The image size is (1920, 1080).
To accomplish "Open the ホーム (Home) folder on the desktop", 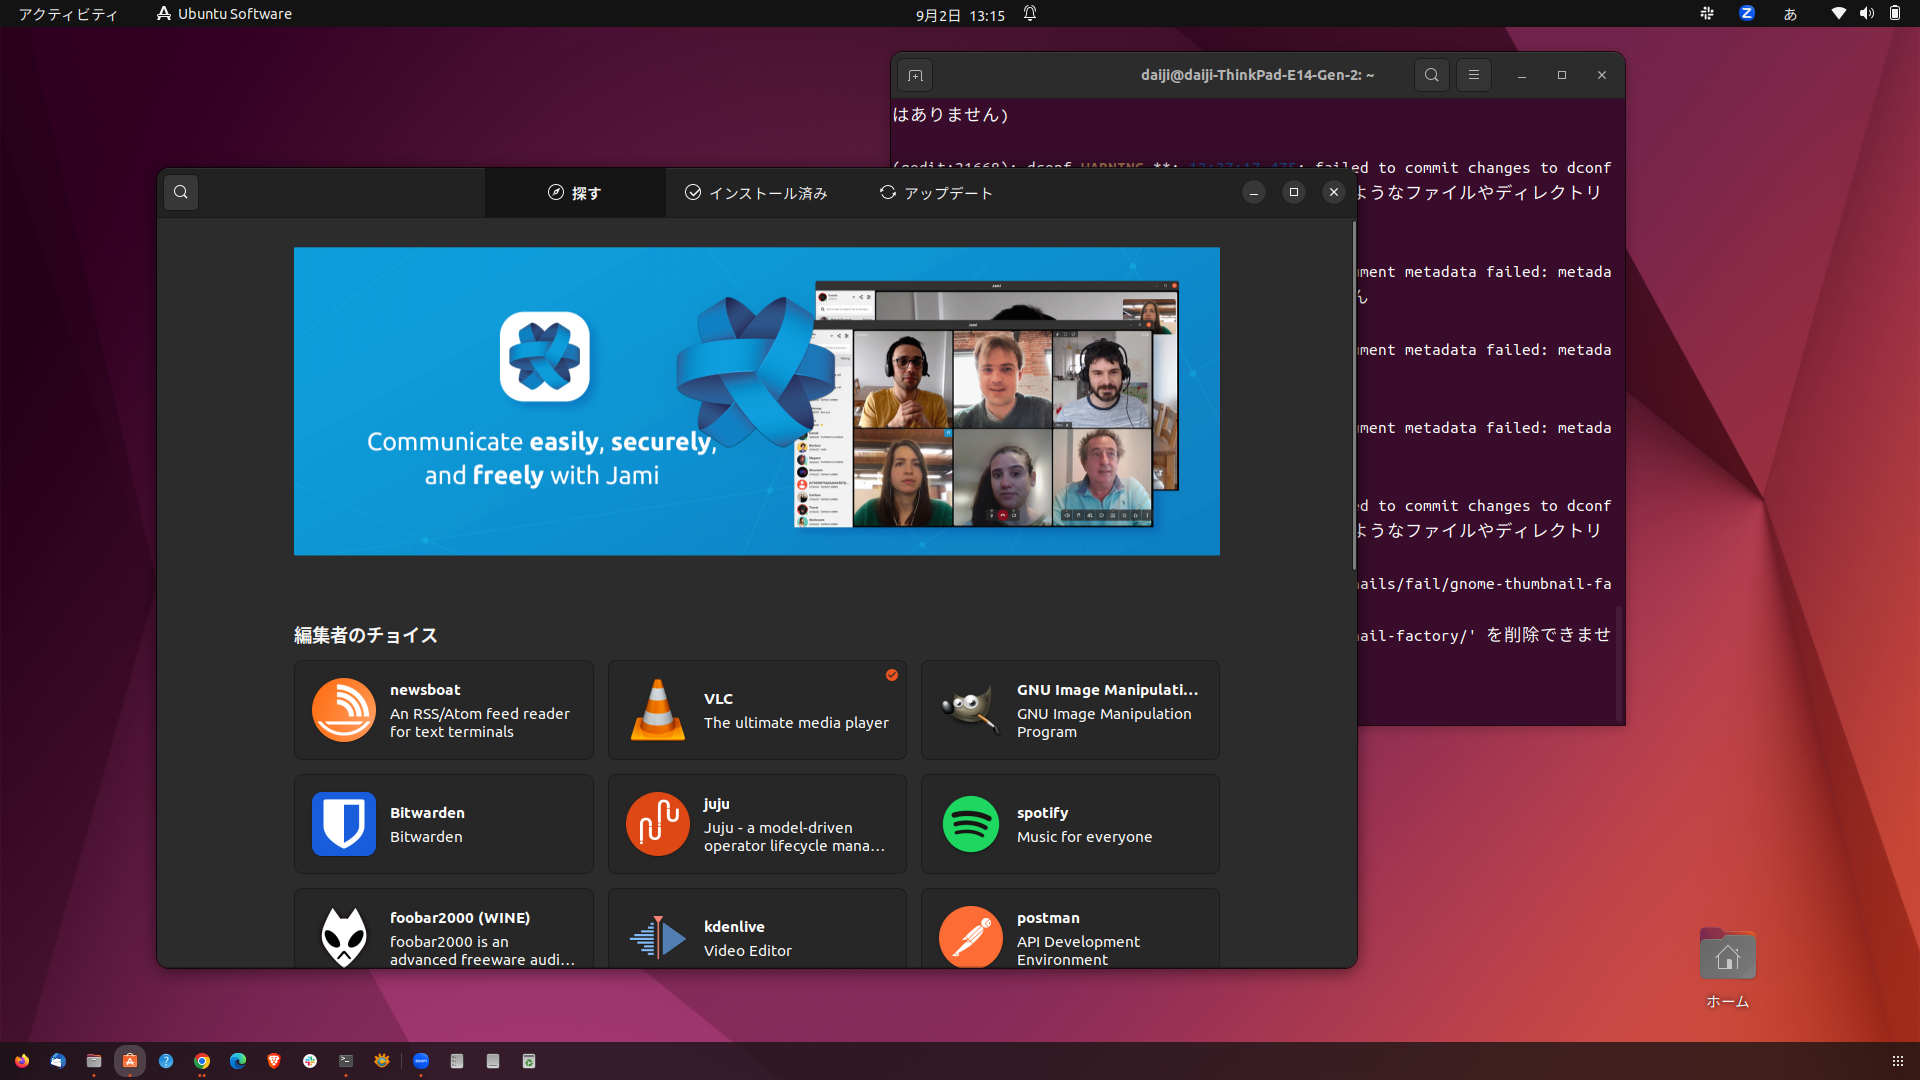I will click(1727, 968).
